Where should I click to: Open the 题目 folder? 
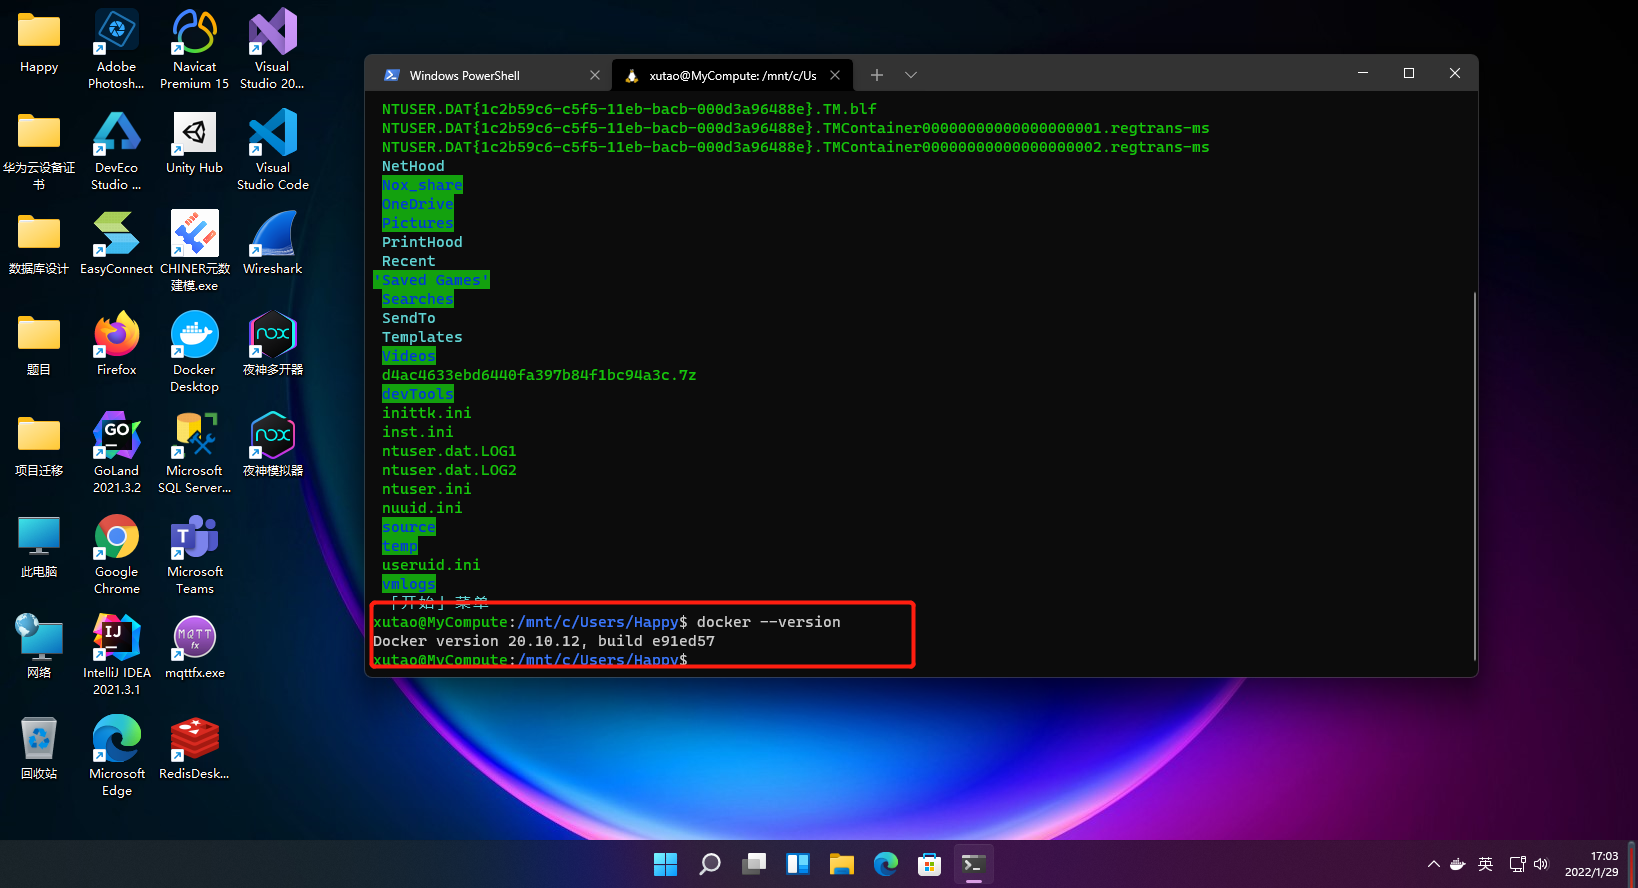point(39,345)
